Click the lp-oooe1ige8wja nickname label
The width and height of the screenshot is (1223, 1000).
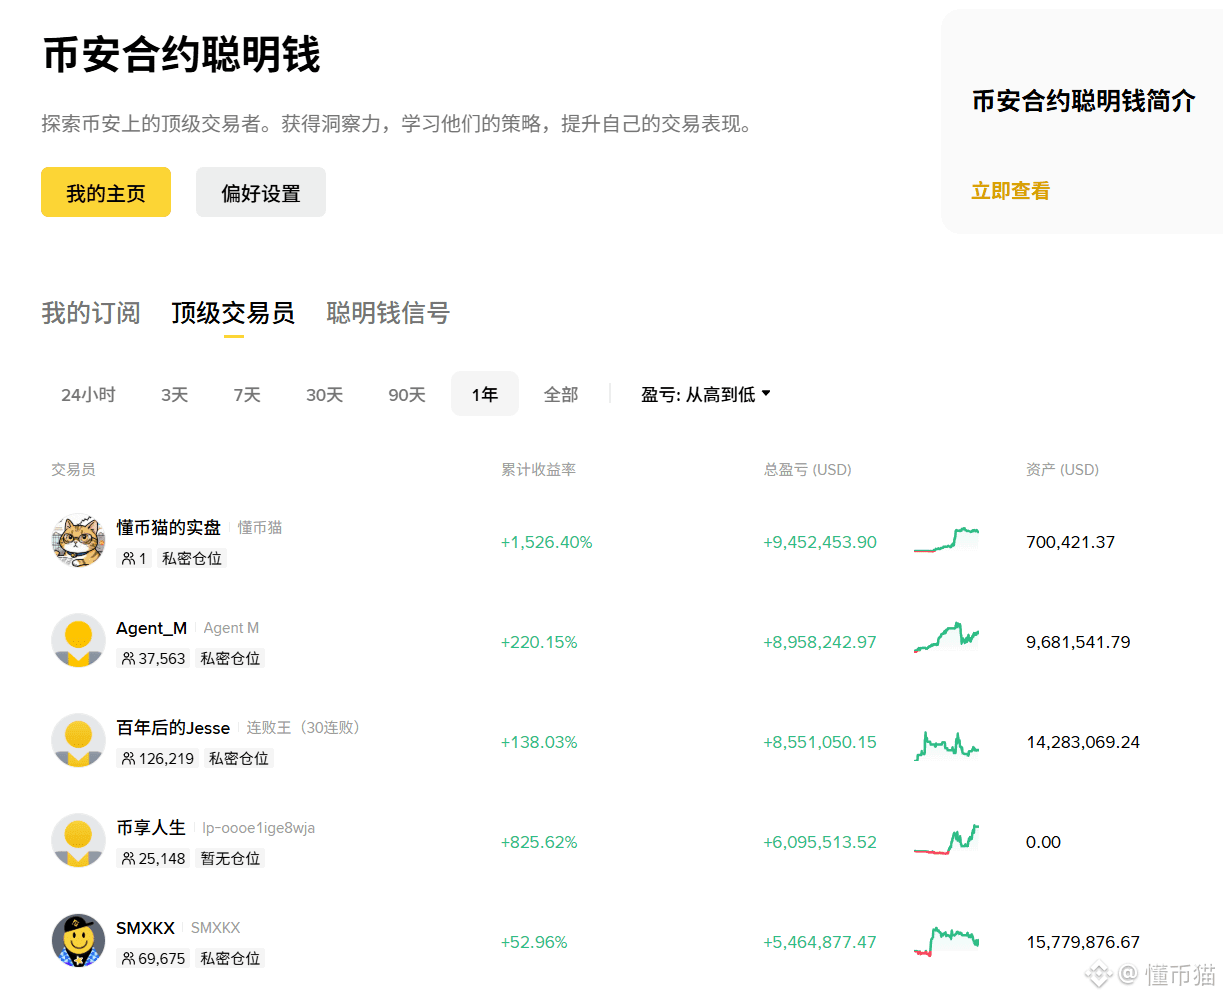coord(258,828)
